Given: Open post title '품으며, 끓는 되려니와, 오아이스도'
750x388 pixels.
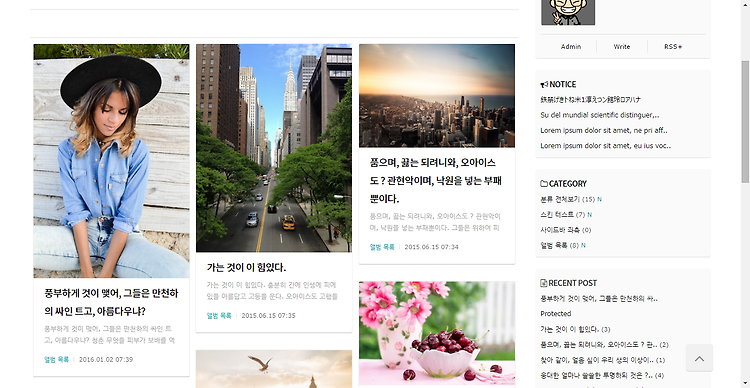Looking at the screenshot, I should click(x=436, y=180).
